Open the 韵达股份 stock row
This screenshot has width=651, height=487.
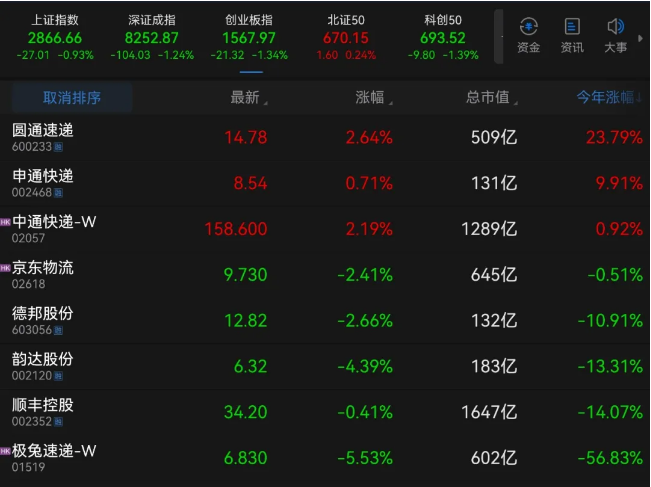click(326, 366)
